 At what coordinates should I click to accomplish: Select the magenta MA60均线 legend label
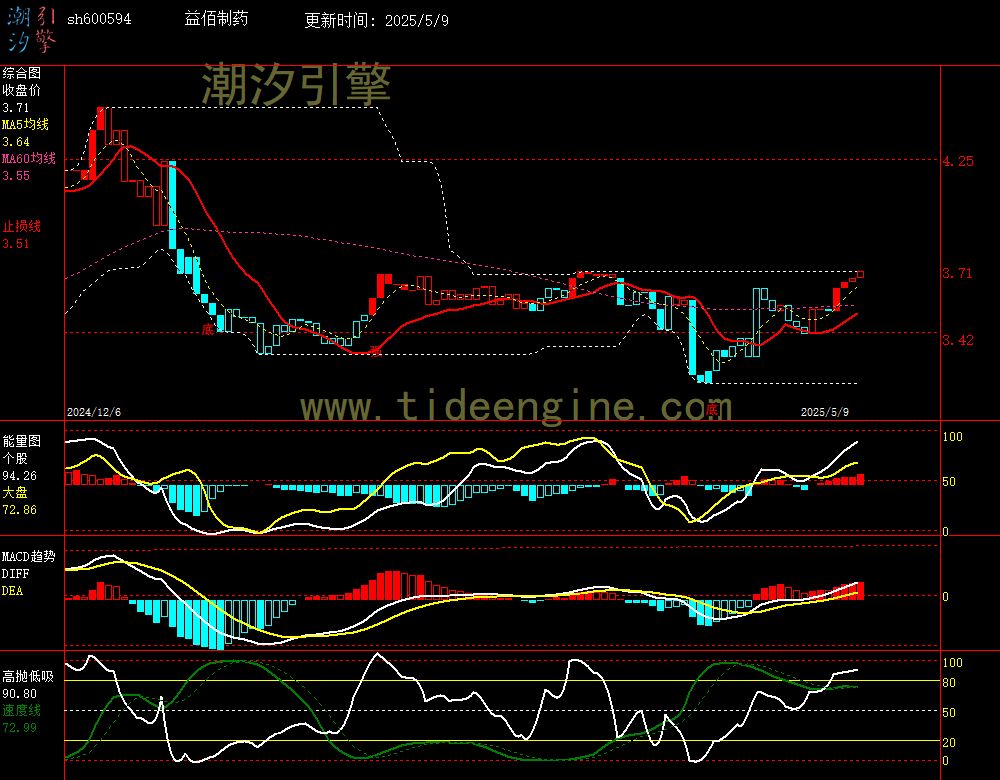[x=29, y=158]
